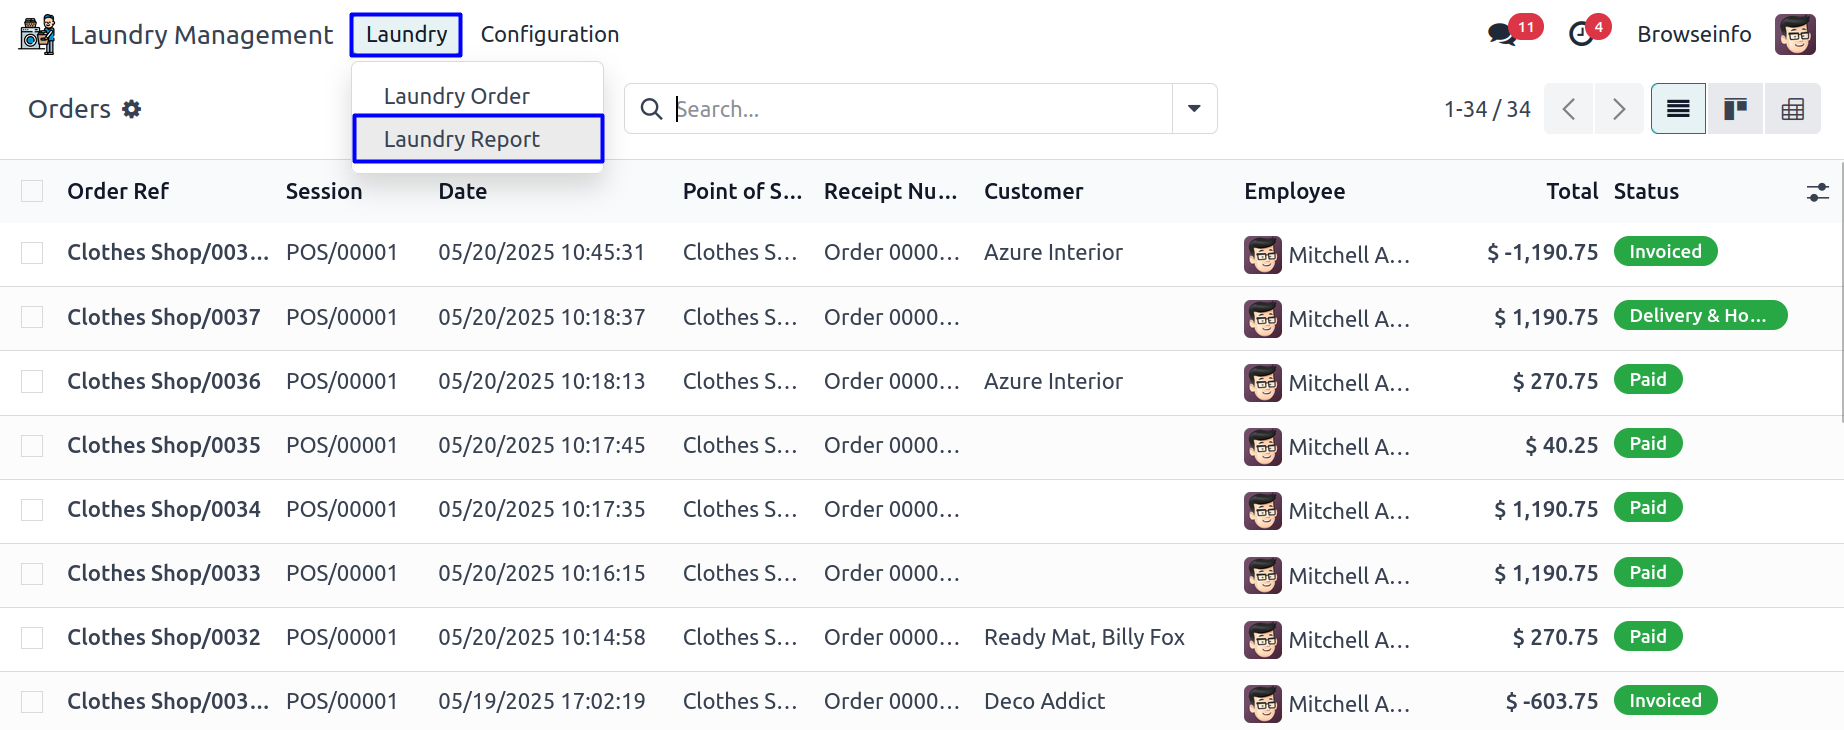The height and width of the screenshot is (730, 1844).
Task: Select the Clothes Shop/0035 row checkbox
Action: (x=32, y=445)
